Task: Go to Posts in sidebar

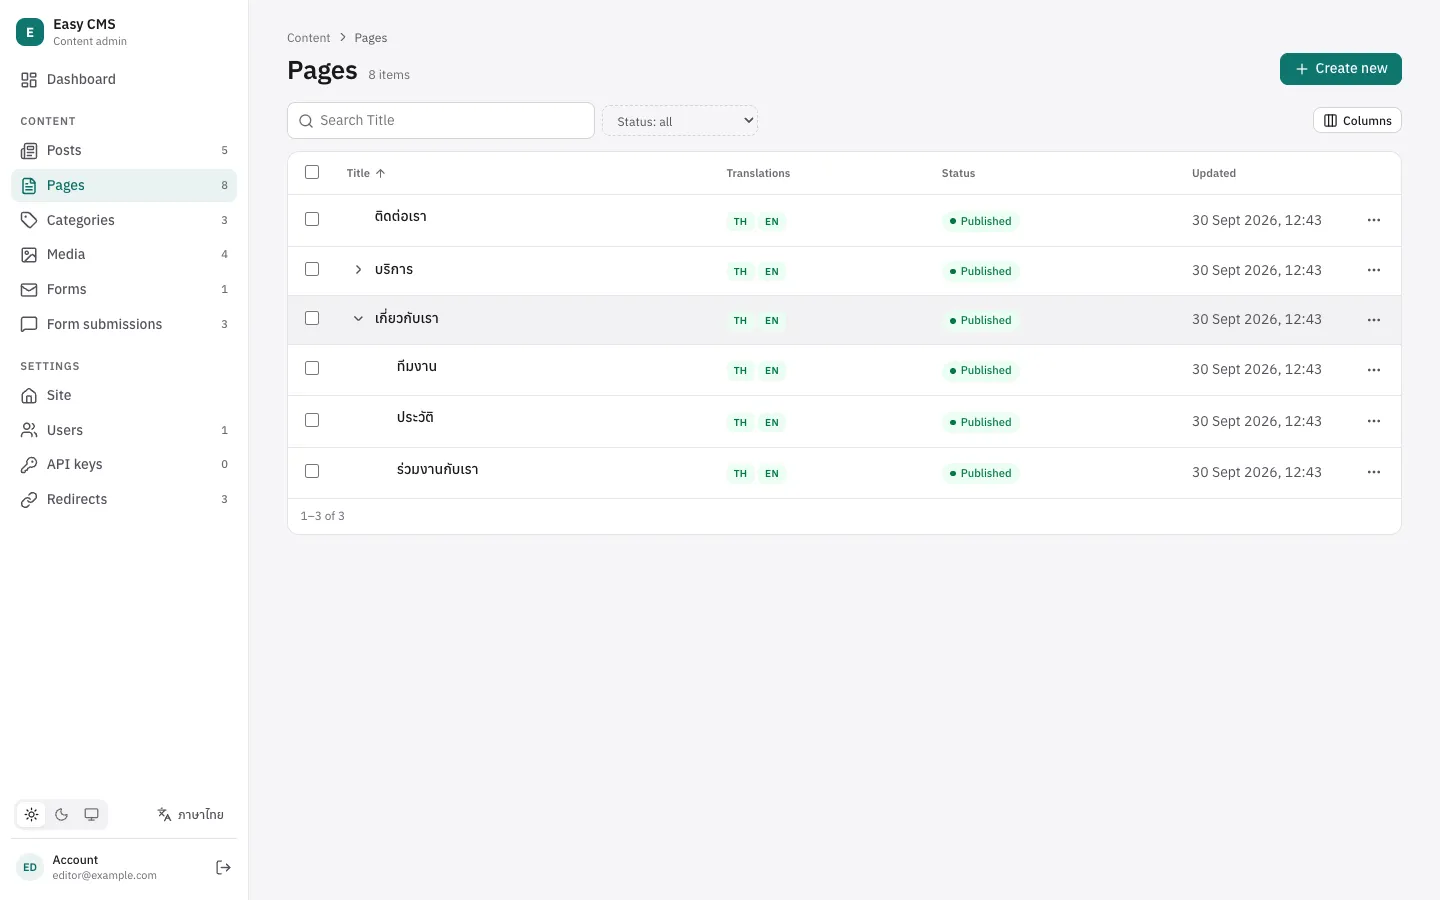Action: (x=124, y=150)
